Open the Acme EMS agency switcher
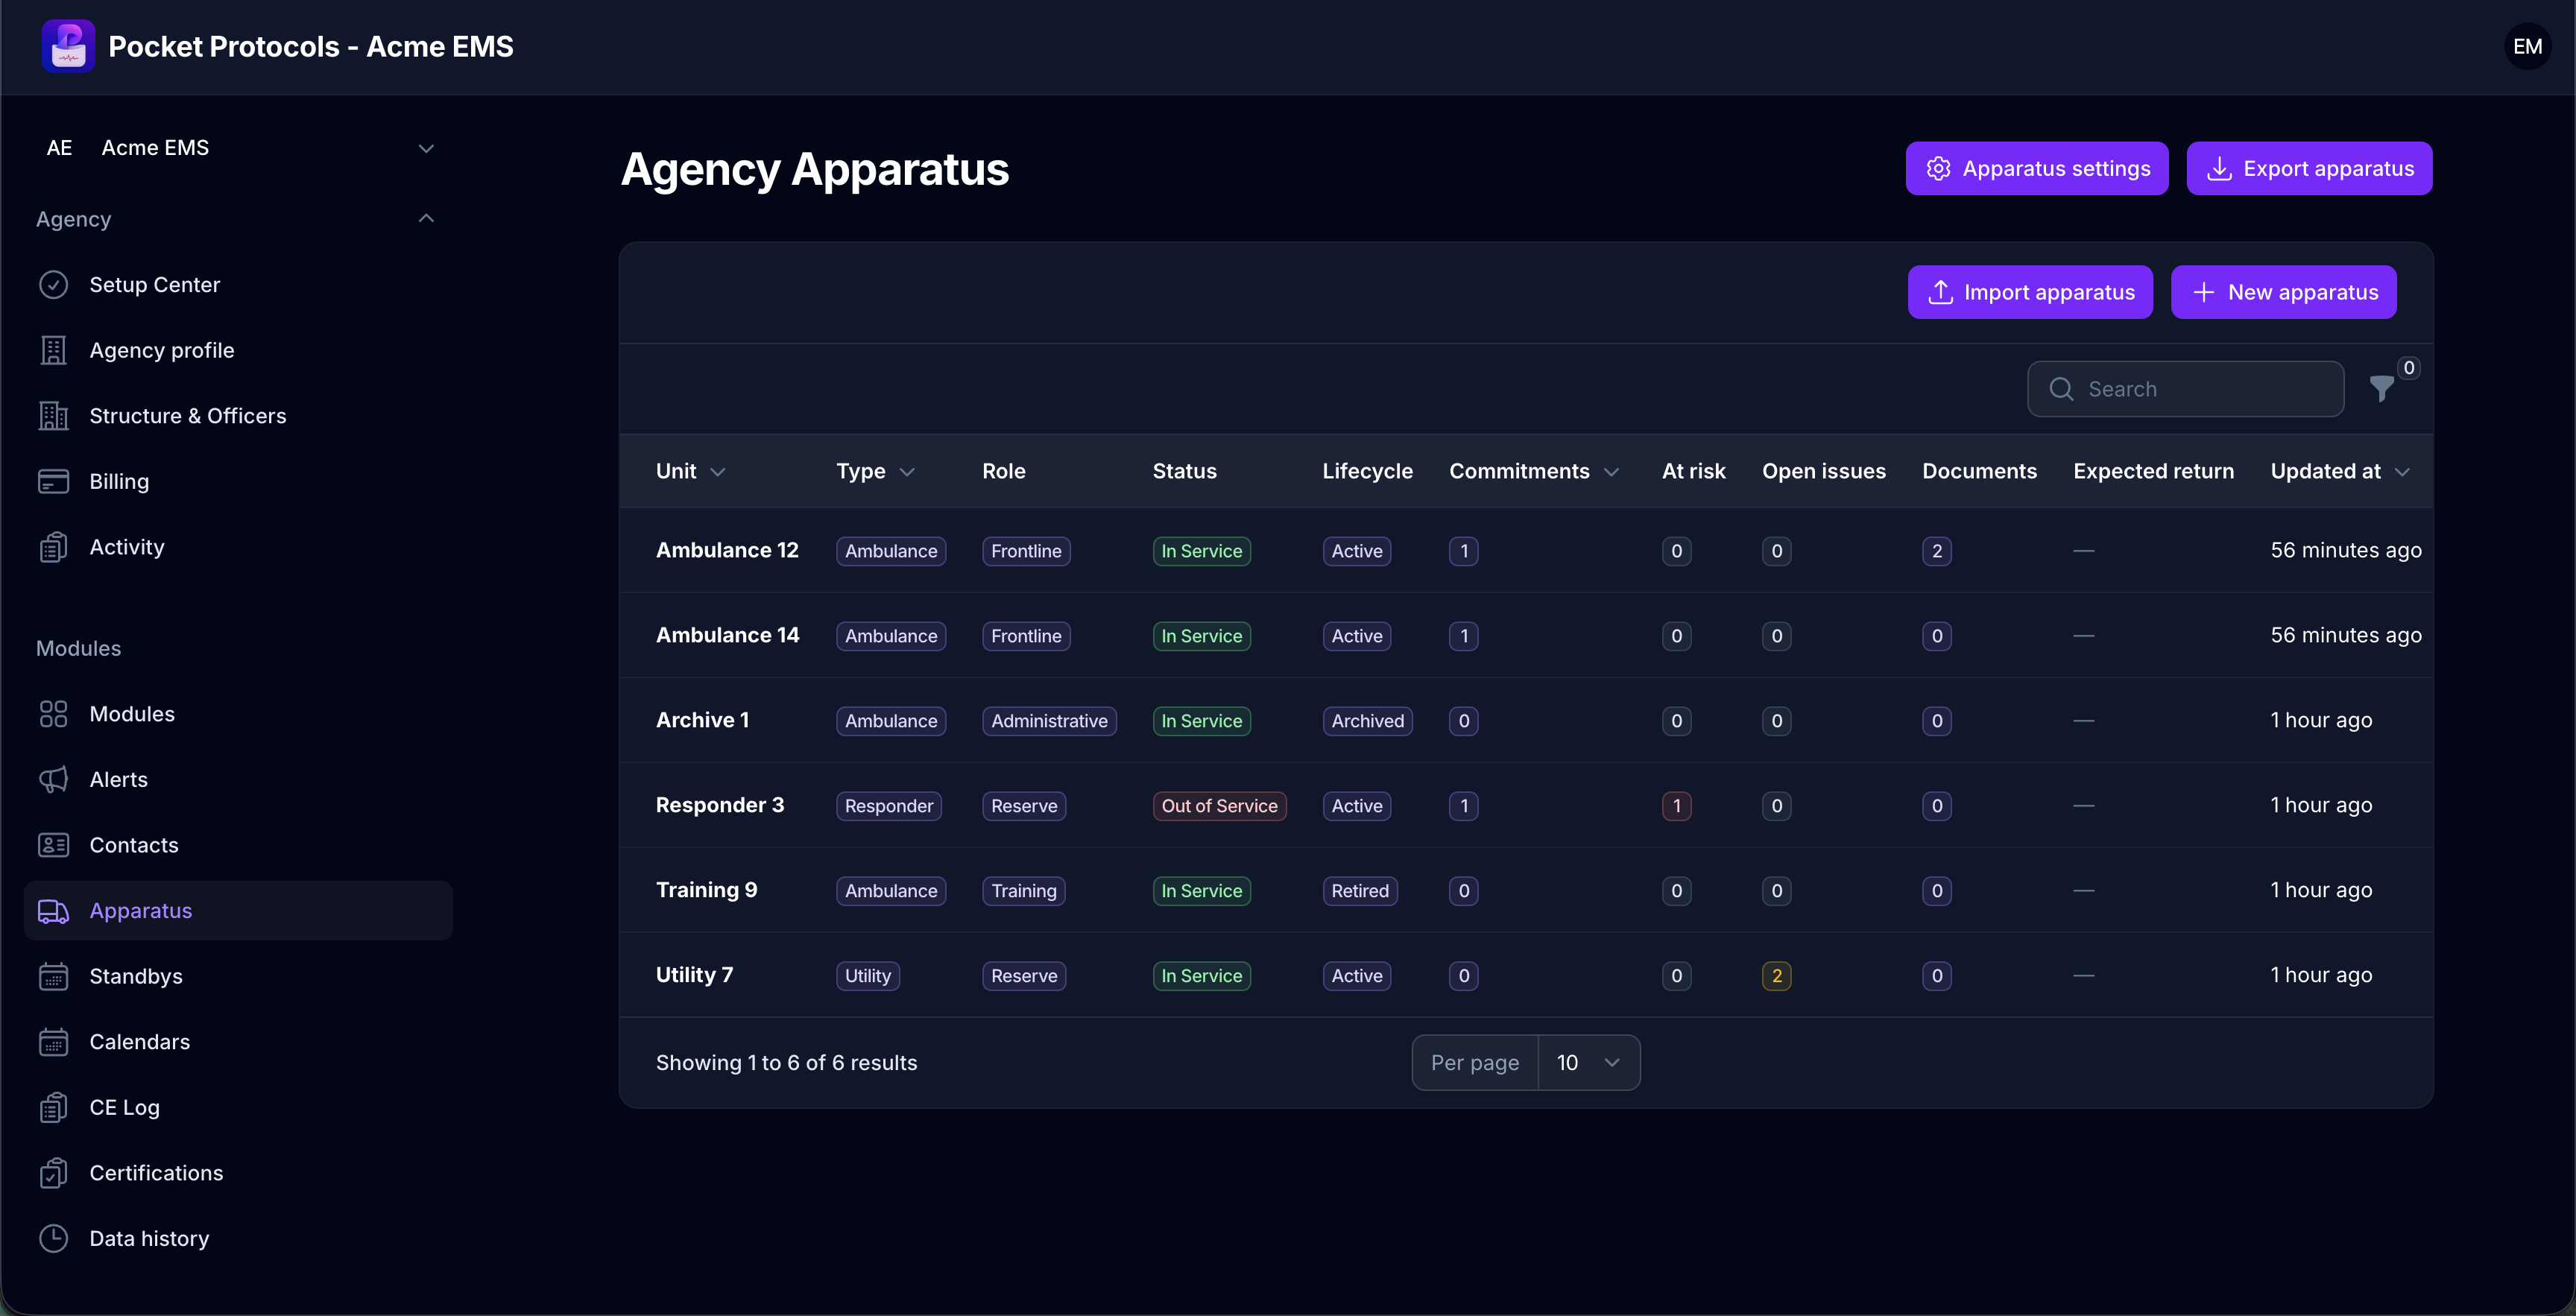Viewport: 2576px width, 1316px height. [239, 148]
